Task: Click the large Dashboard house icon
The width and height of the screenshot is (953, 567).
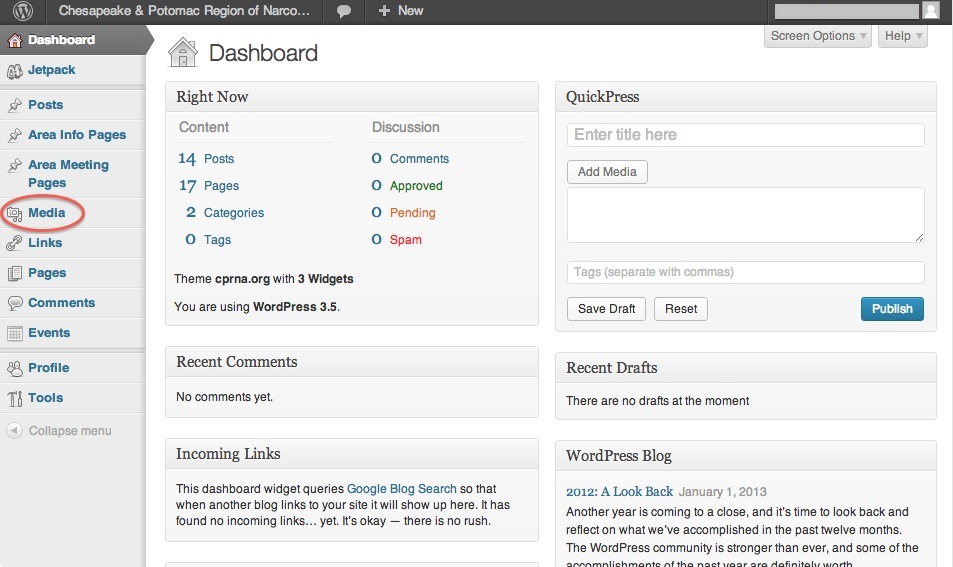Action: [183, 52]
